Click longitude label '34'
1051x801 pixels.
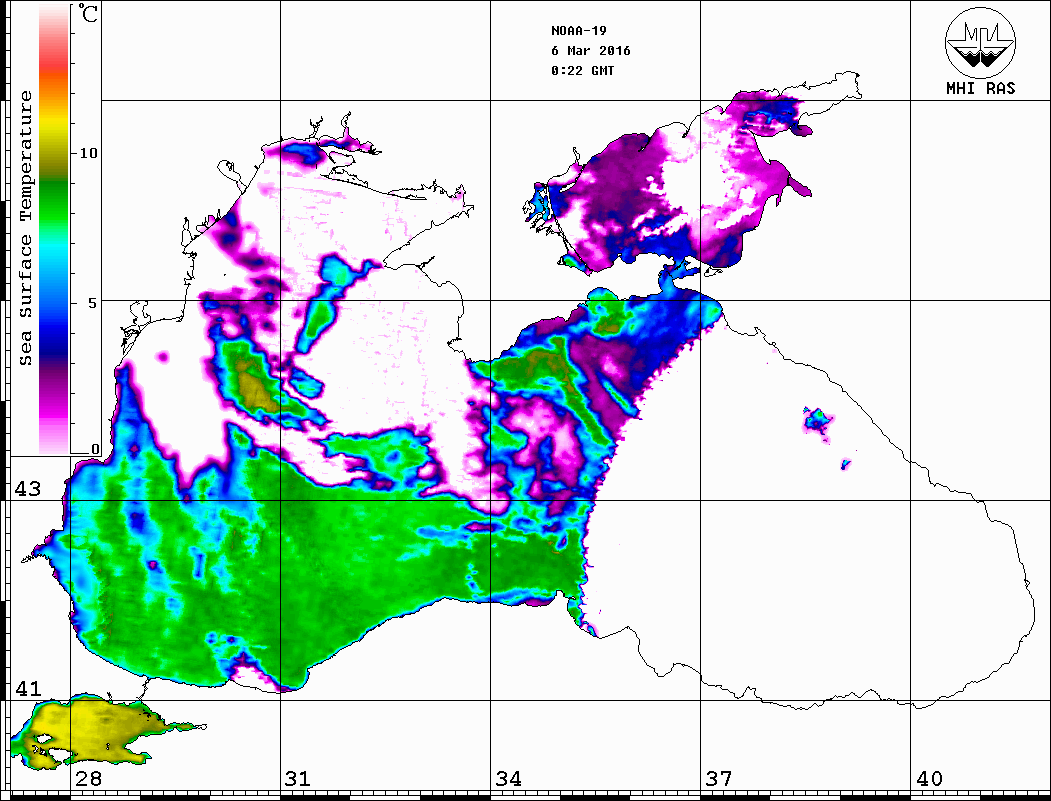(508, 779)
